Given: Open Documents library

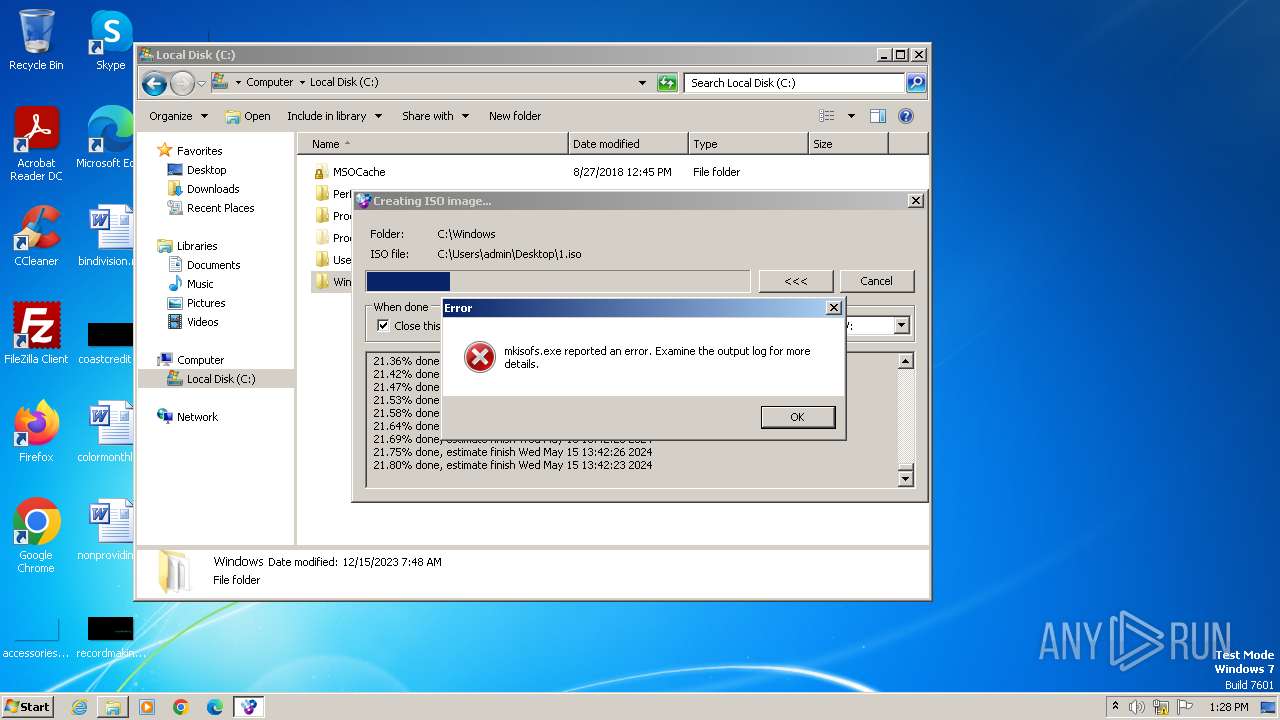Looking at the screenshot, I should pyautogui.click(x=213, y=265).
